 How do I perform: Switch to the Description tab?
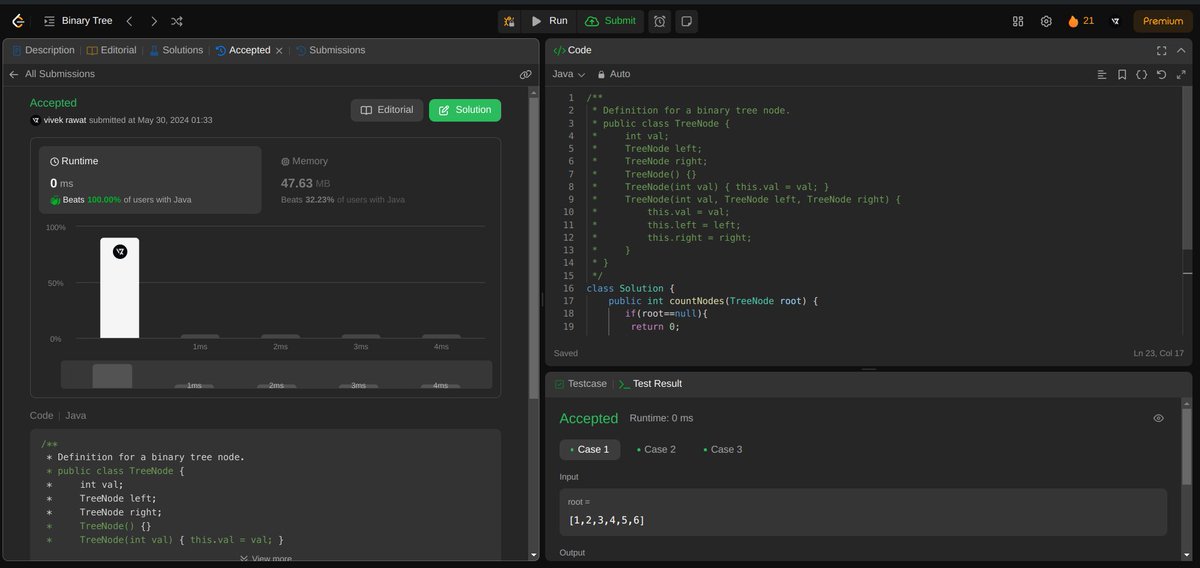pos(43,50)
